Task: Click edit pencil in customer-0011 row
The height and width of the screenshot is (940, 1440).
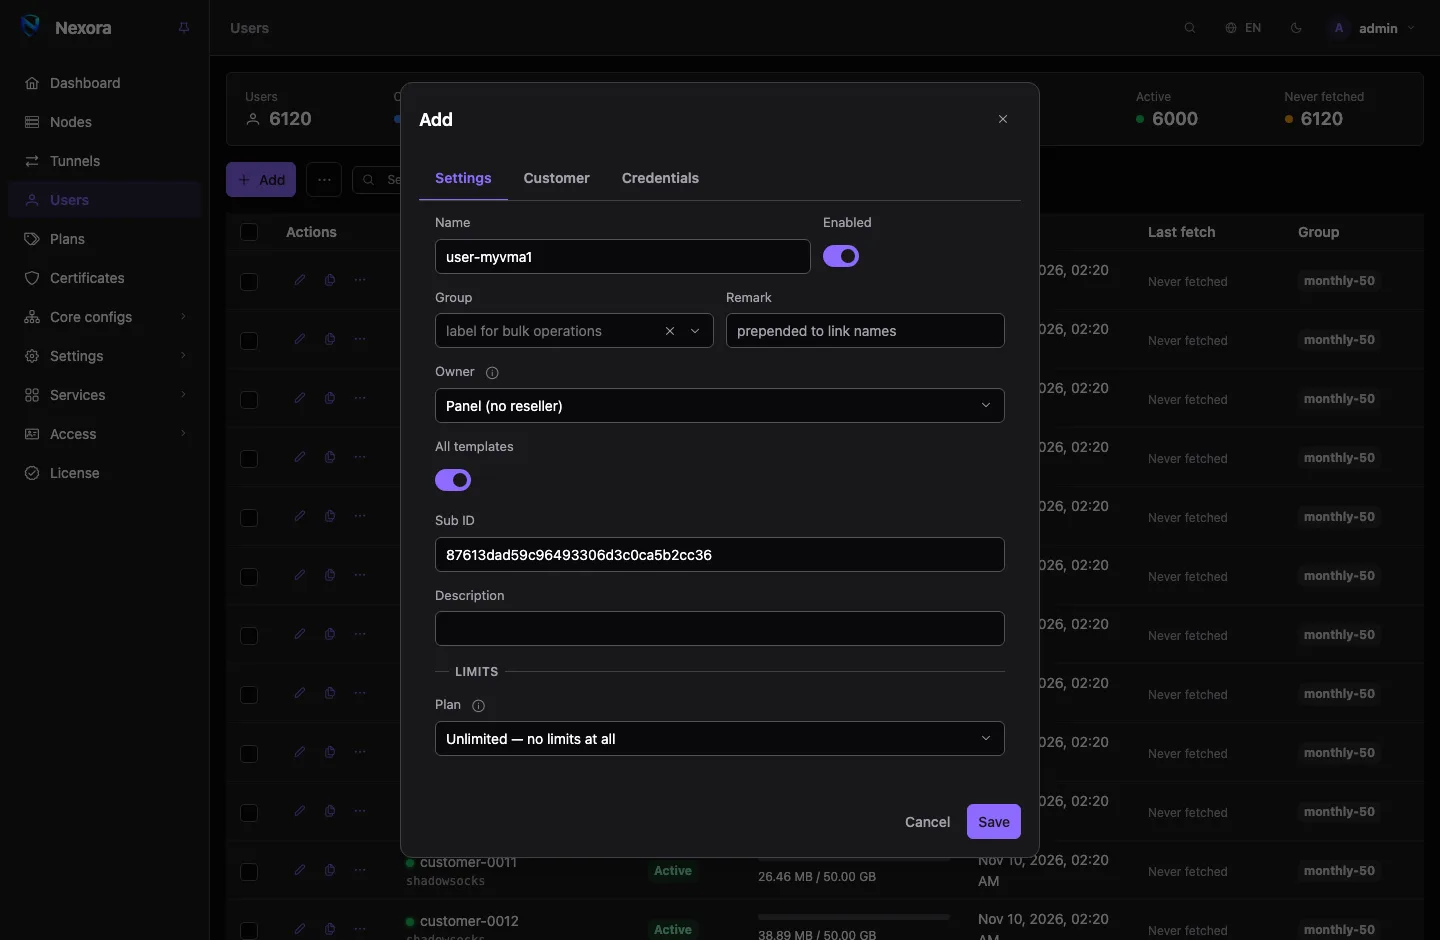Action: tap(300, 870)
